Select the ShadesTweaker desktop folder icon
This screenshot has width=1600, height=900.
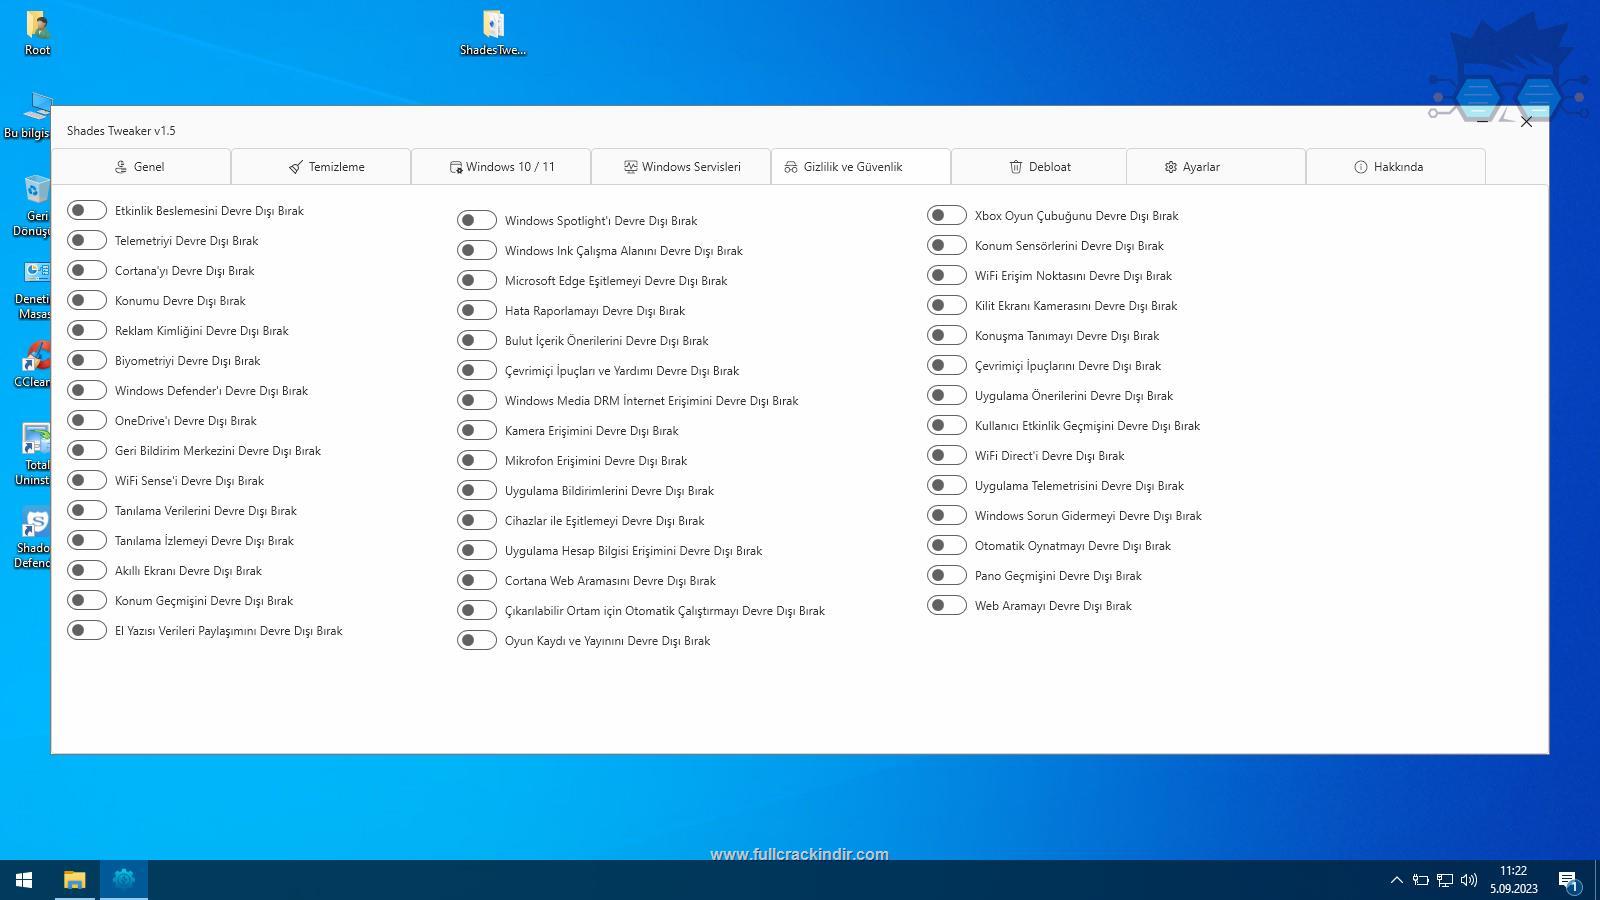click(x=492, y=33)
